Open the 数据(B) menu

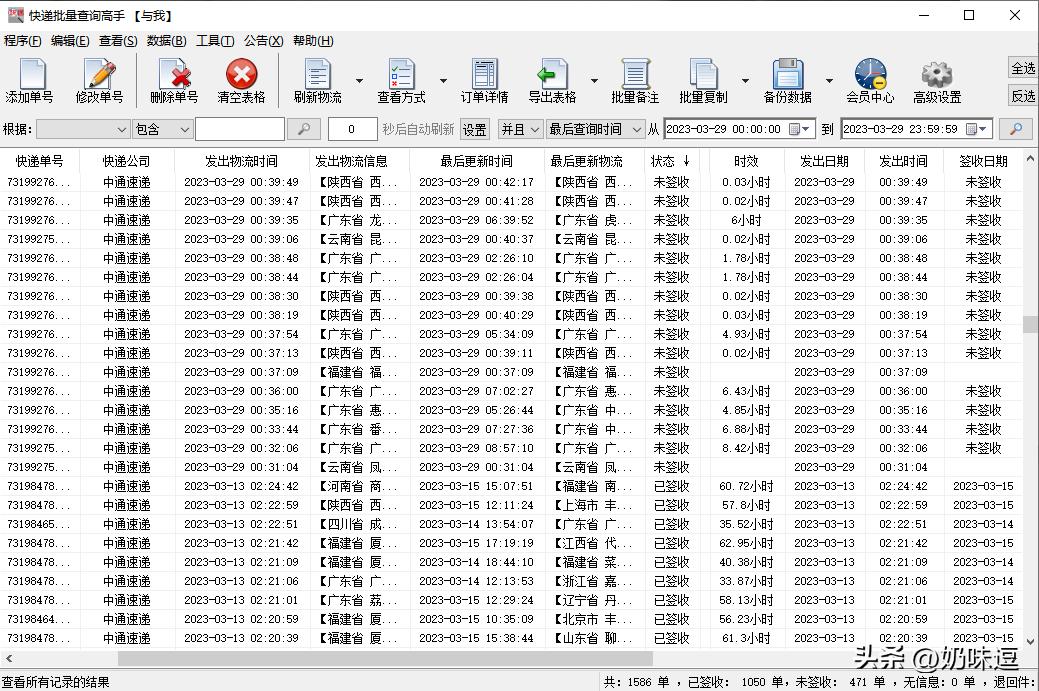[165, 41]
